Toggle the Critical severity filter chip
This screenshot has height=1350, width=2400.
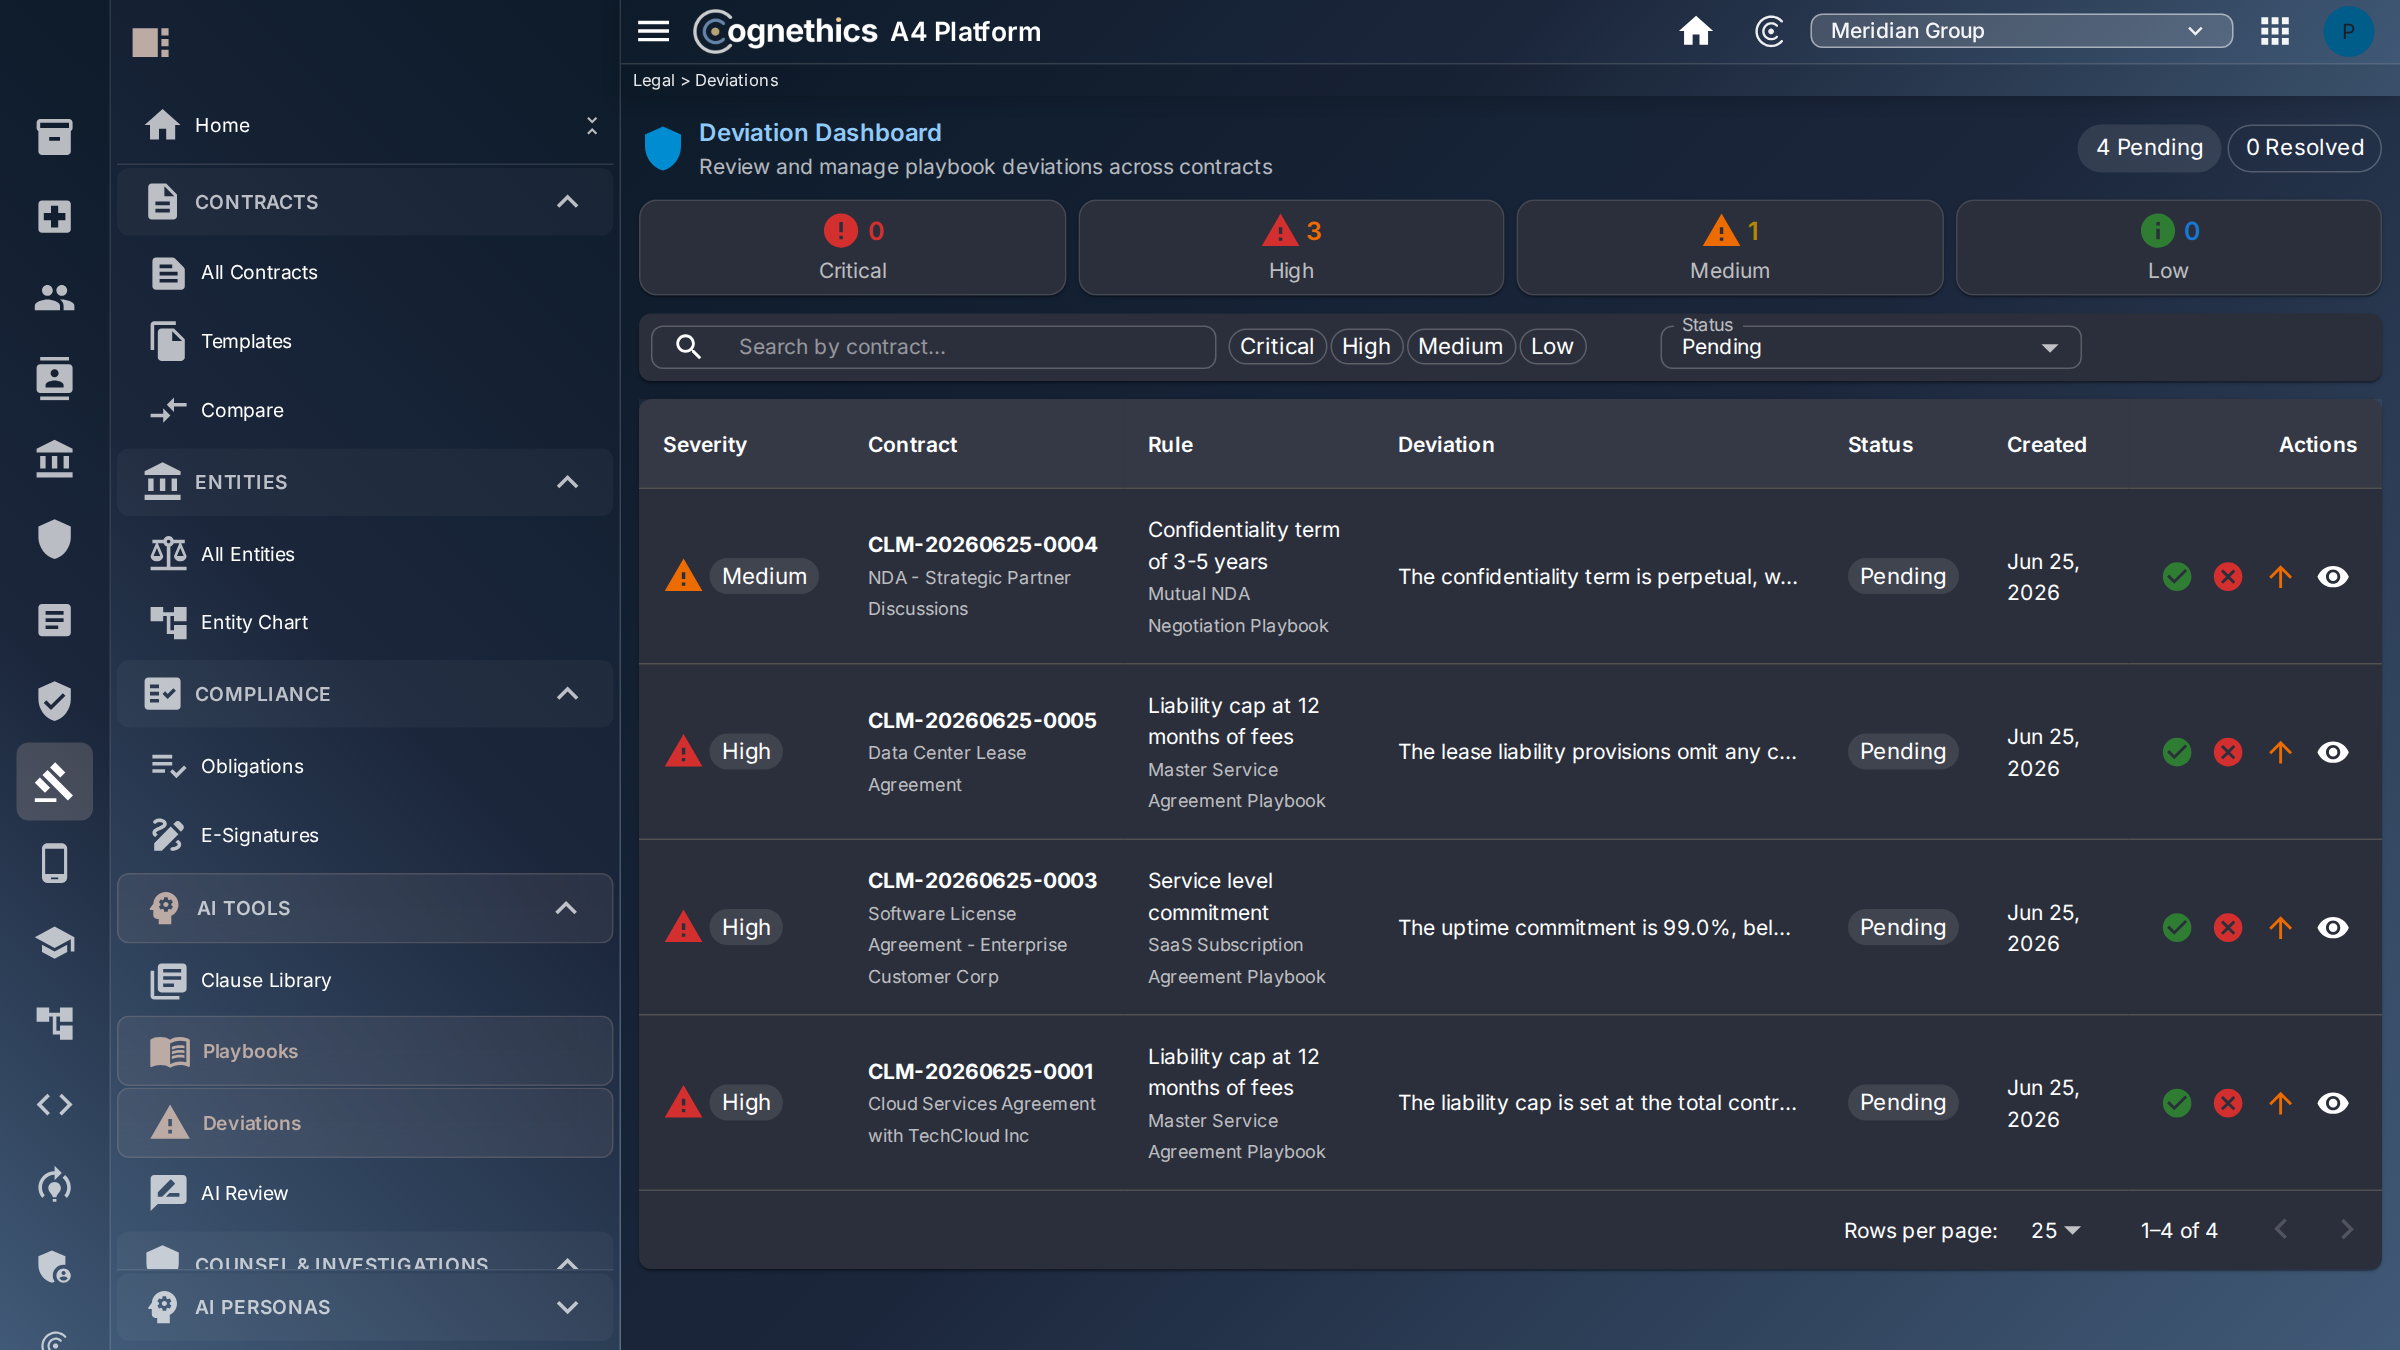point(1277,346)
